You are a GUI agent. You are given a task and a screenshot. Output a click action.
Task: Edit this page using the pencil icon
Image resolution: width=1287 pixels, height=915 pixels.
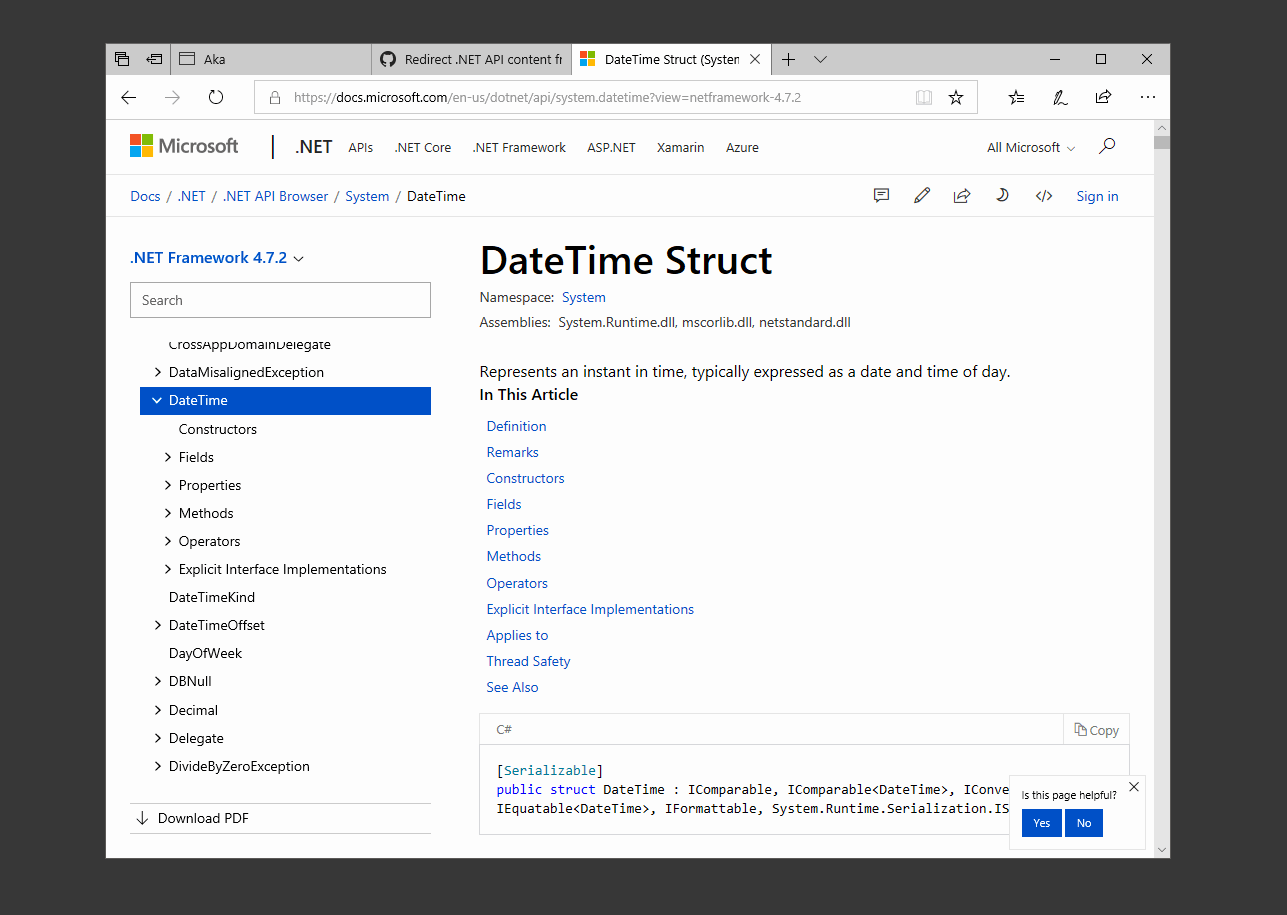click(x=921, y=195)
